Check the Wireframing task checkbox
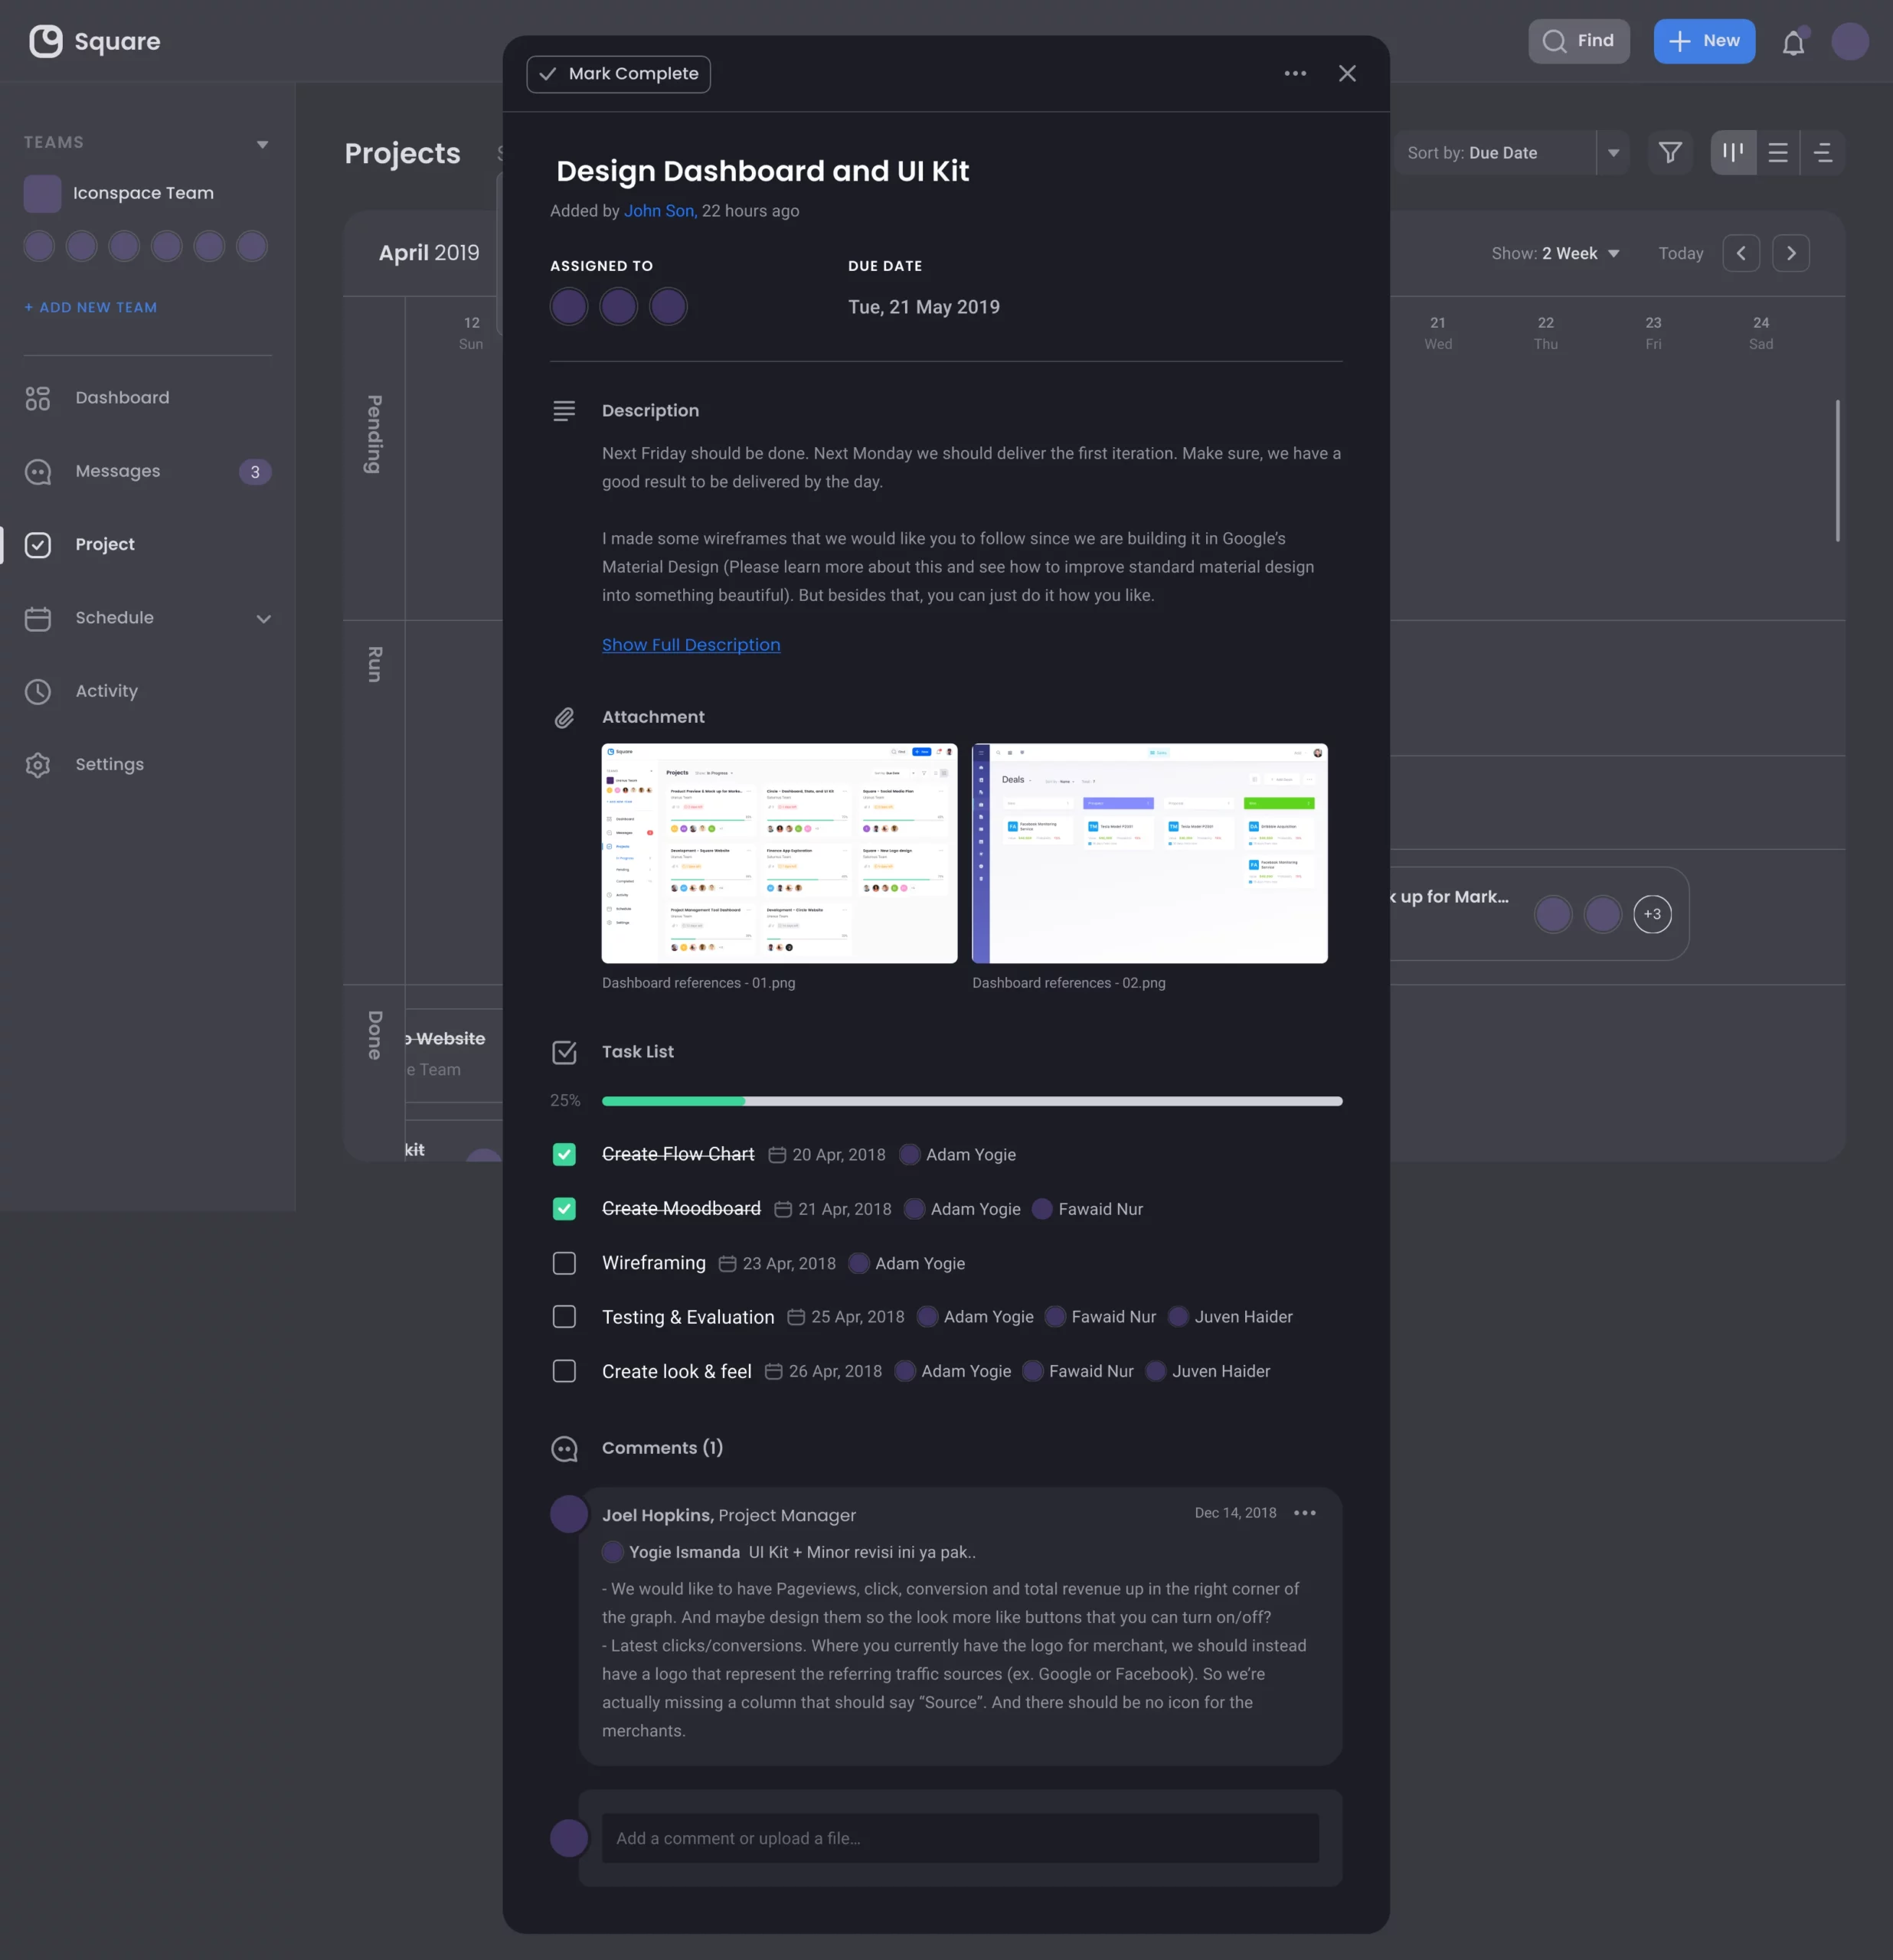Image resolution: width=1893 pixels, height=1960 pixels. (x=564, y=1263)
